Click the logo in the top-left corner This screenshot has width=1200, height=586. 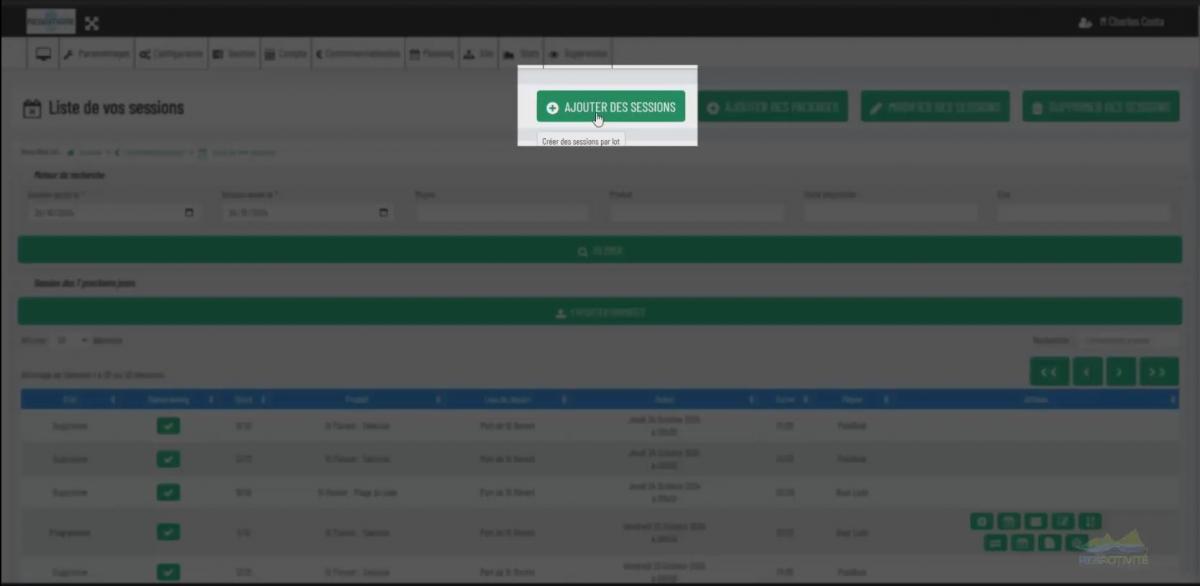click(x=51, y=21)
